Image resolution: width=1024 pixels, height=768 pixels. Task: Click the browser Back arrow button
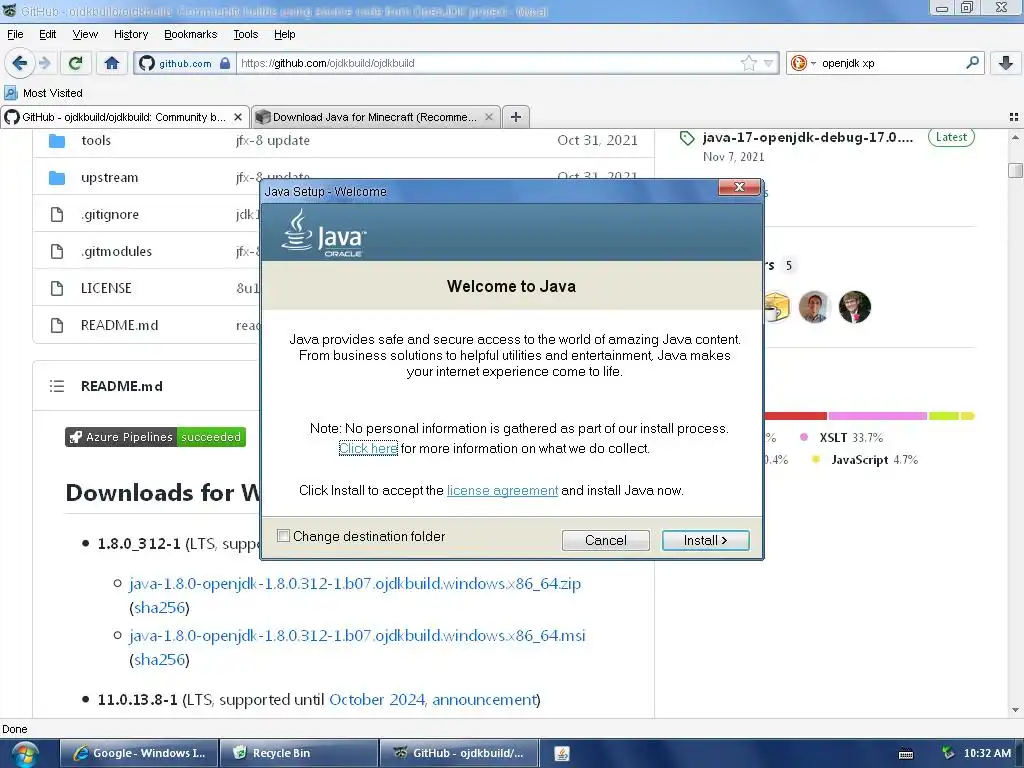(19, 63)
